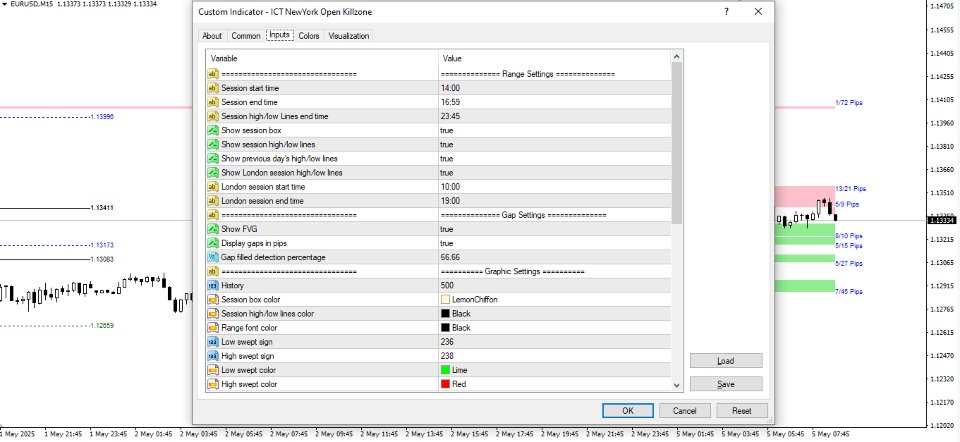
Task: Click the 1.12659 level label on chart
Action: coord(102,326)
